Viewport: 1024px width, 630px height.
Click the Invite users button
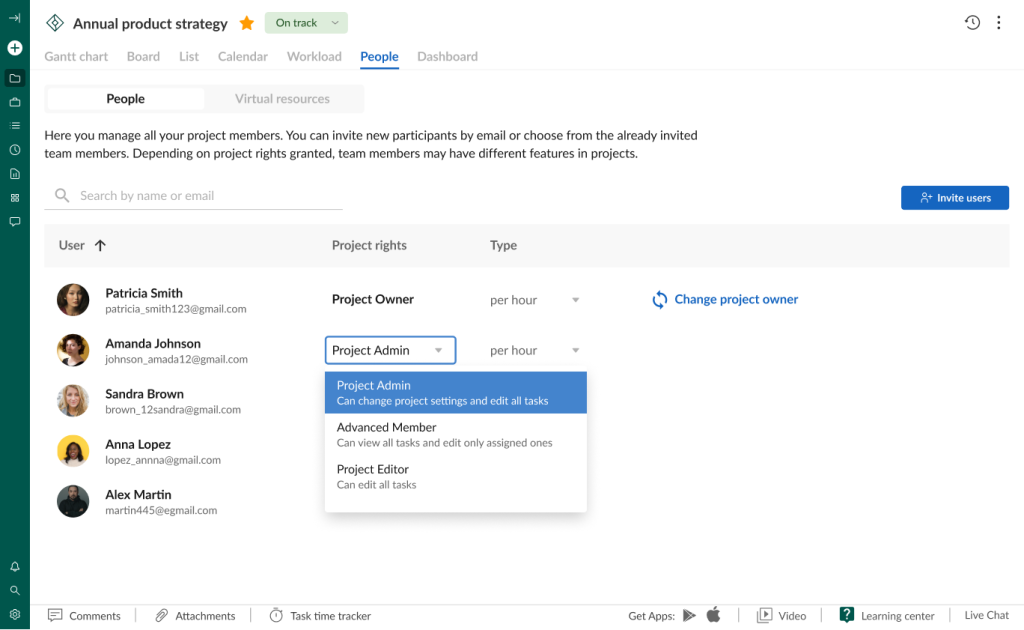(955, 198)
